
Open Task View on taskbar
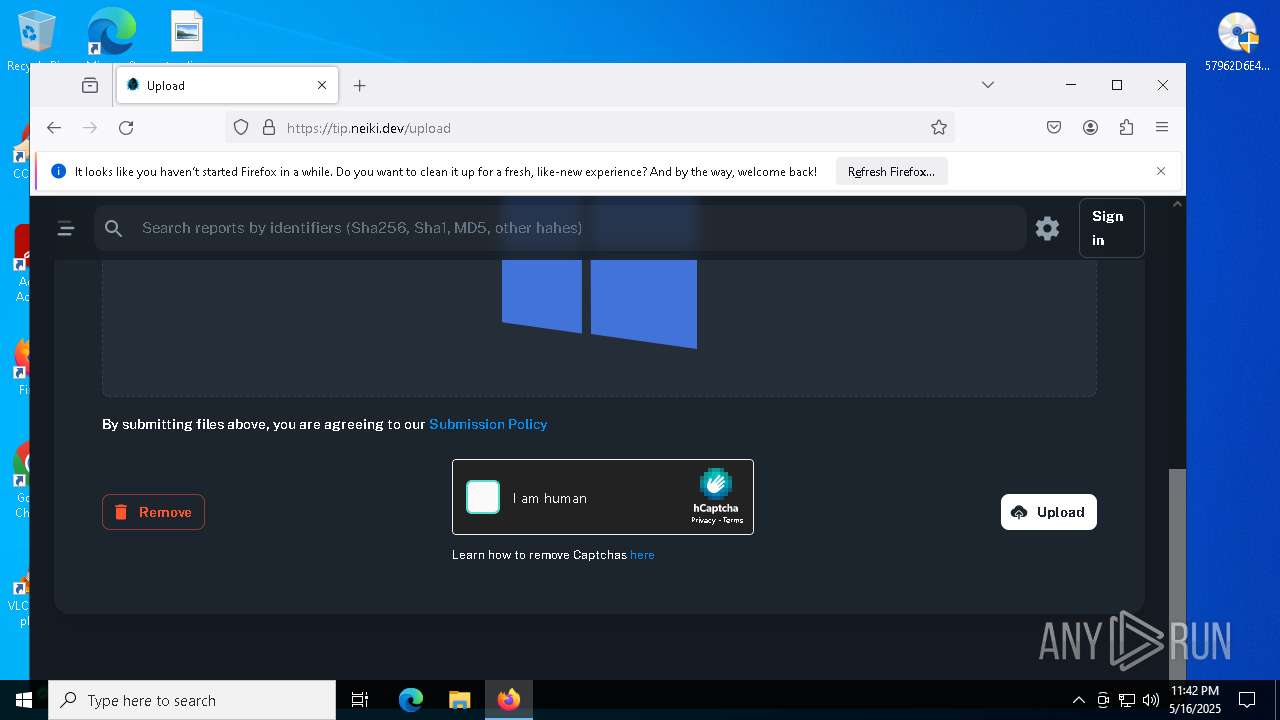point(360,700)
